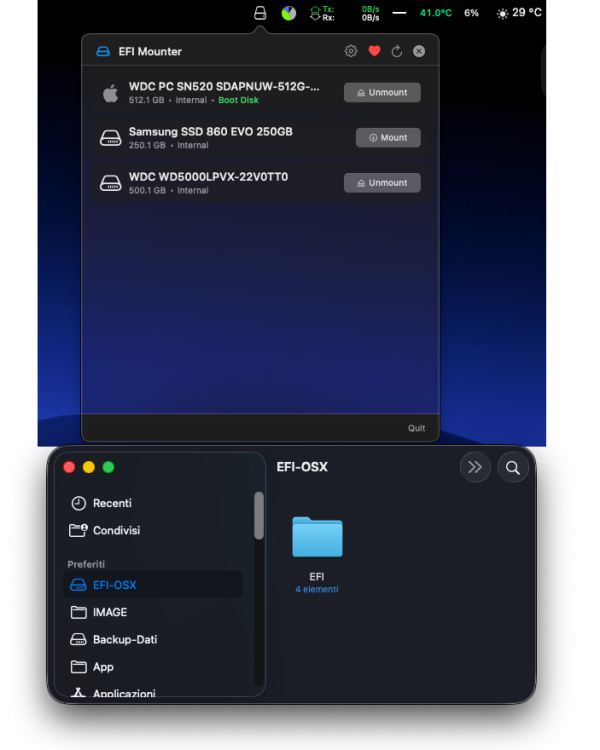This screenshot has width=600, height=750.
Task: Select EFI-OSX volume in Finder sidebar
Action: click(153, 585)
